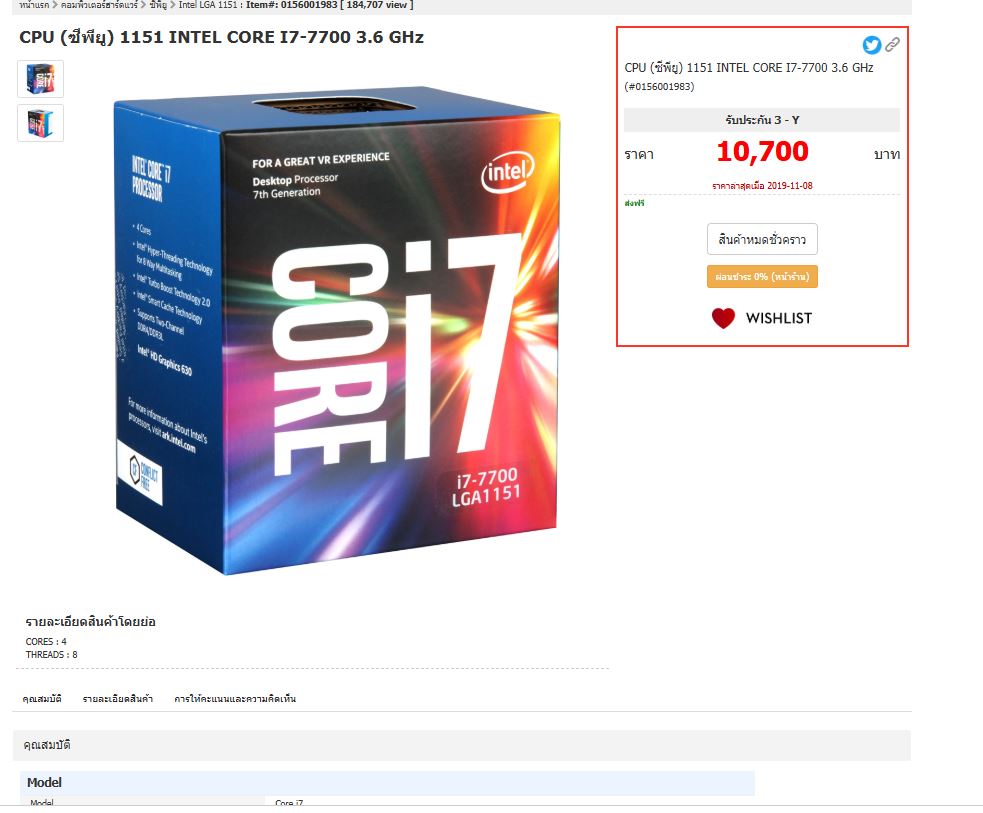Click the คุณสมบัติ gray section bar

461,745
